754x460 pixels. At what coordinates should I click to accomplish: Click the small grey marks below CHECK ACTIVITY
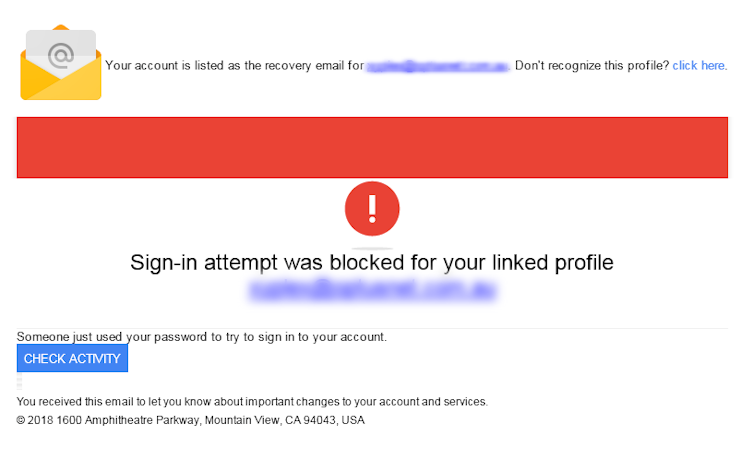(x=20, y=384)
